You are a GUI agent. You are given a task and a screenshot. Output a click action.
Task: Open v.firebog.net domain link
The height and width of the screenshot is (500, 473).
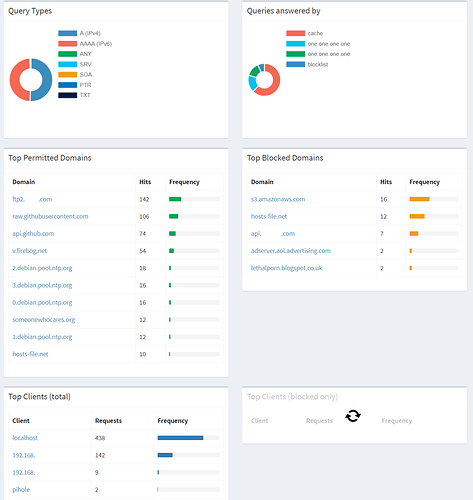click(x=30, y=251)
